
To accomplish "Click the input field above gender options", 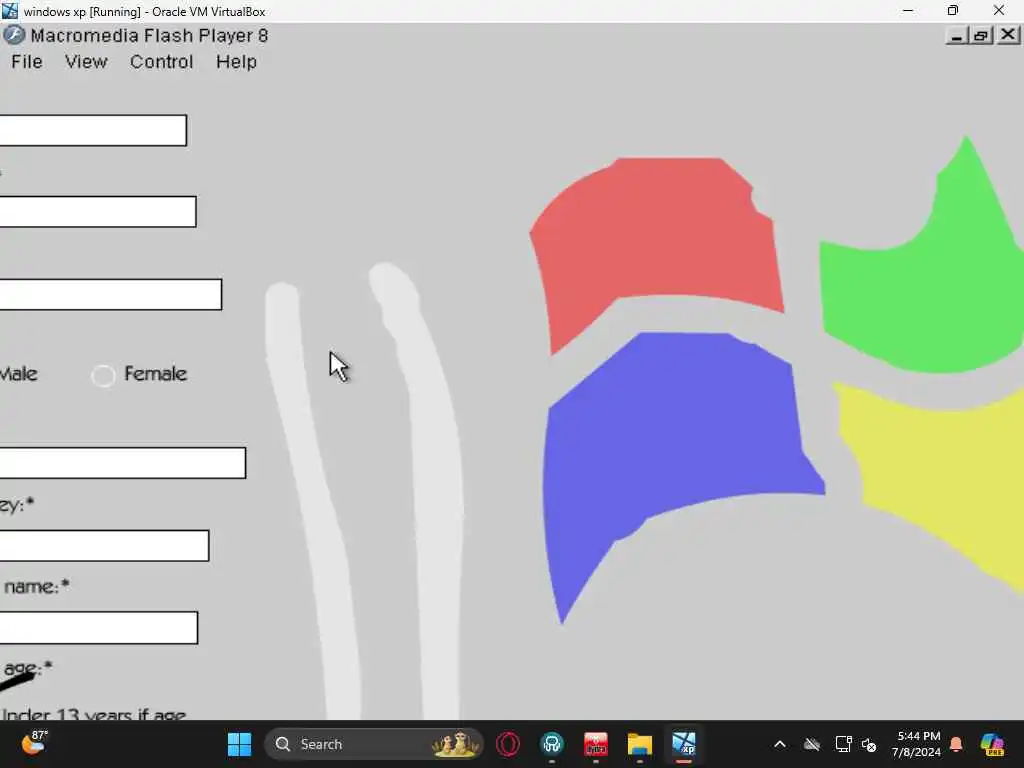I will coord(110,295).
